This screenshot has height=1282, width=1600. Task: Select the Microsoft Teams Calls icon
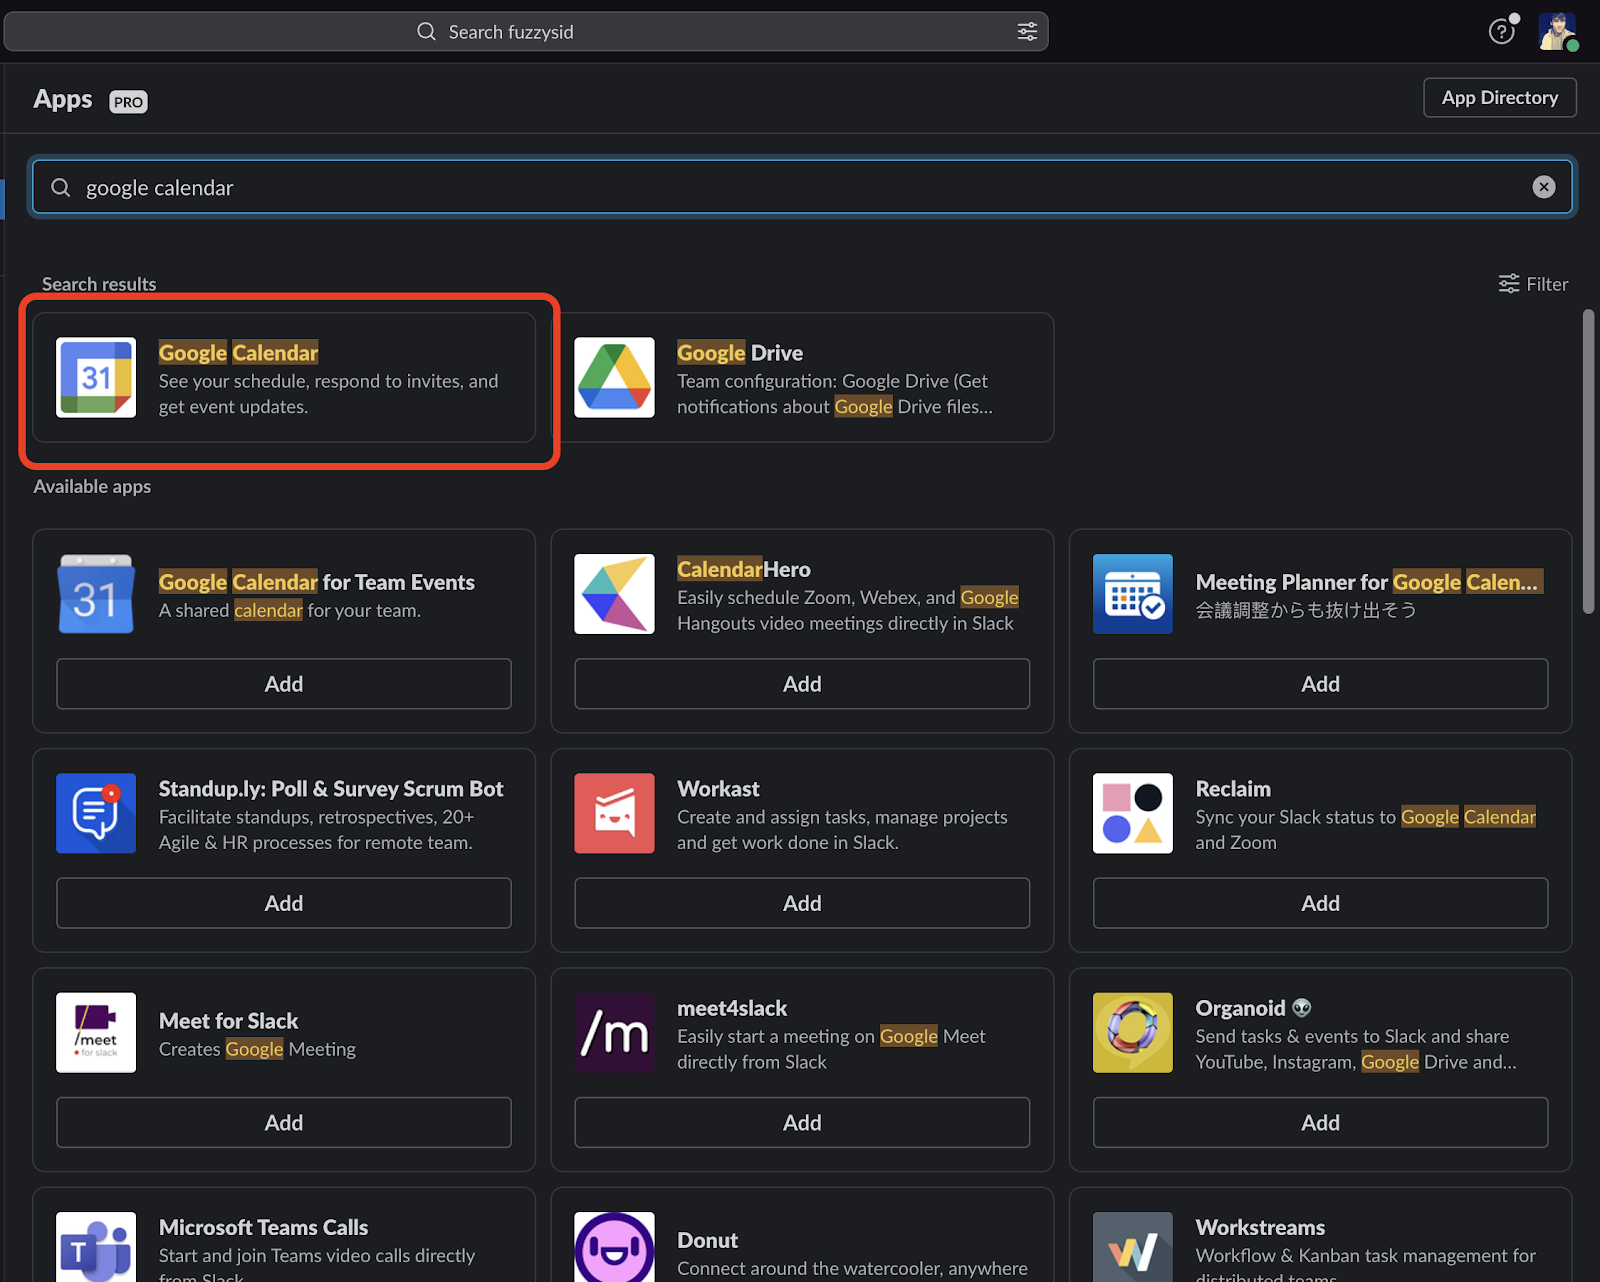point(96,1247)
